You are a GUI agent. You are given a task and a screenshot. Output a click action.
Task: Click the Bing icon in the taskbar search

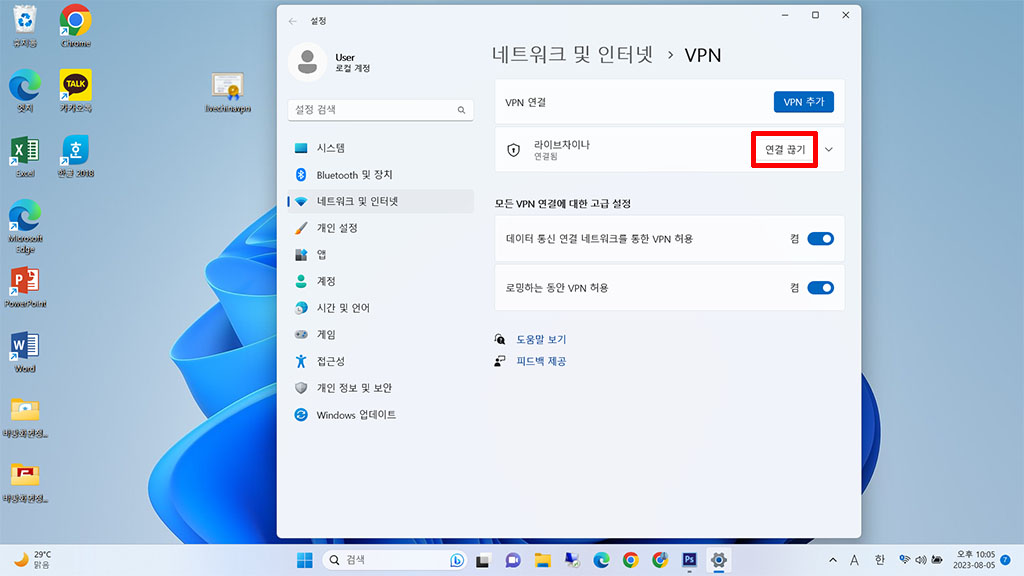click(x=457, y=560)
